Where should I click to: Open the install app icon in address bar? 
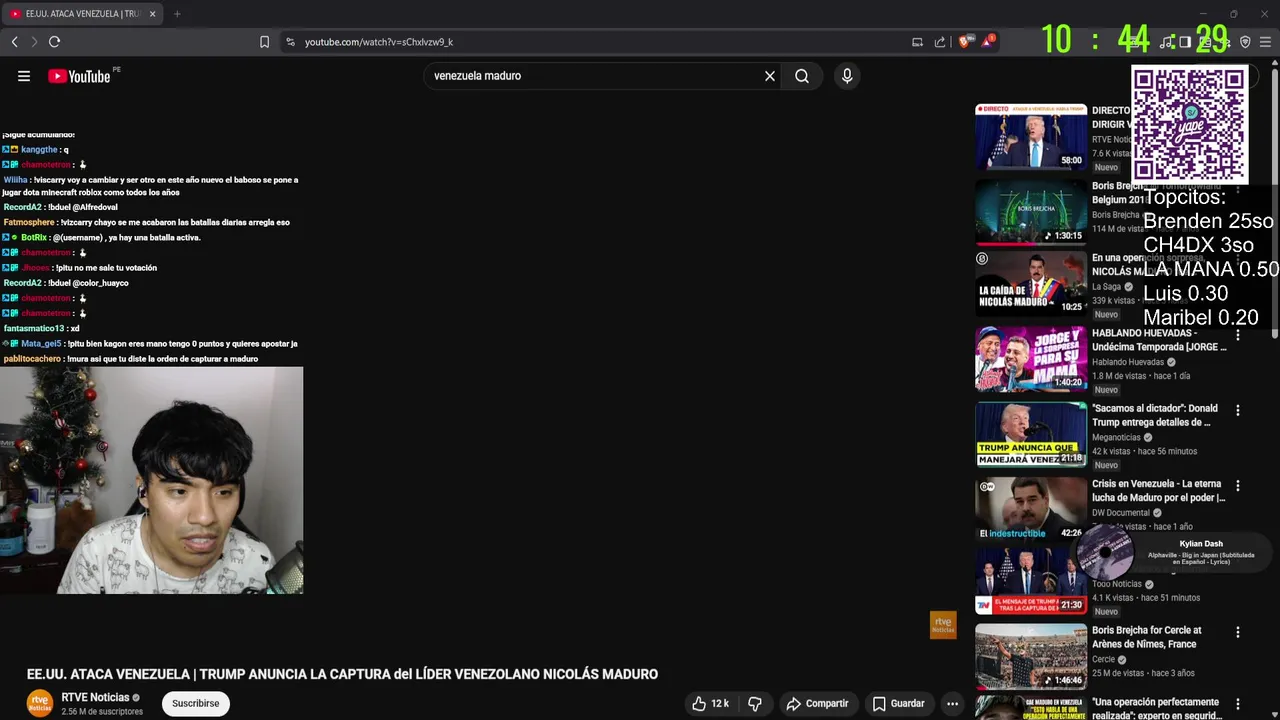click(x=917, y=42)
